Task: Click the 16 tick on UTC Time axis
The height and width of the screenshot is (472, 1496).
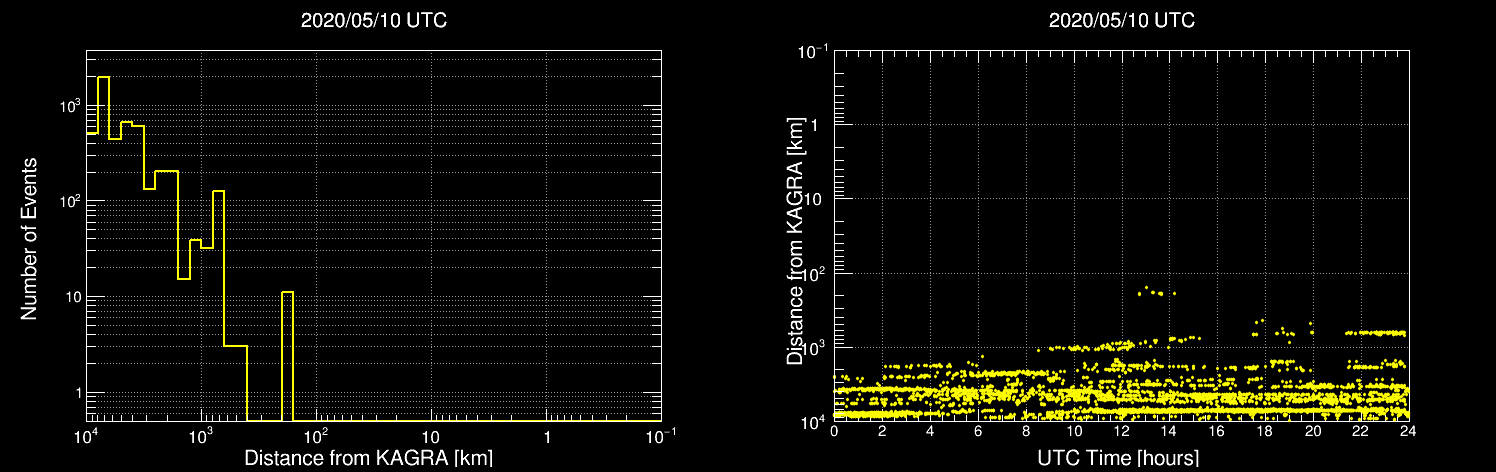Action: 1217,430
